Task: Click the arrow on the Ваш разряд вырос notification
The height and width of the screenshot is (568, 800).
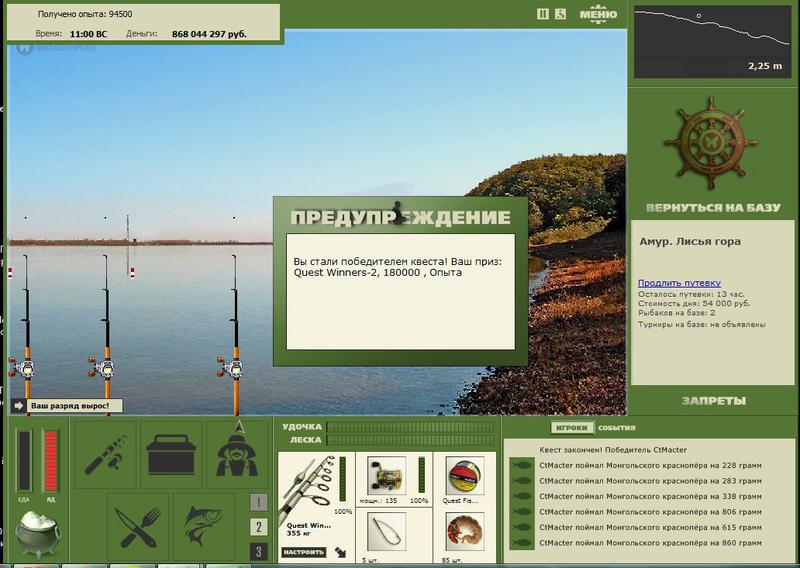Action: 19,406
